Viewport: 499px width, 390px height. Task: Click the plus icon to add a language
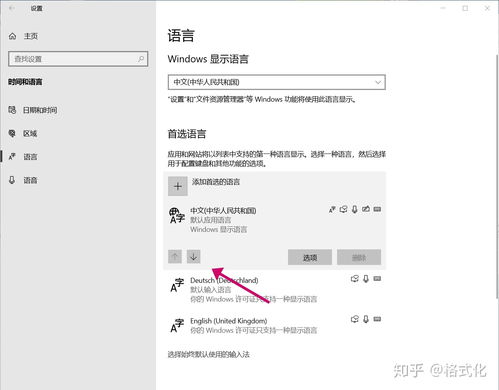[178, 186]
